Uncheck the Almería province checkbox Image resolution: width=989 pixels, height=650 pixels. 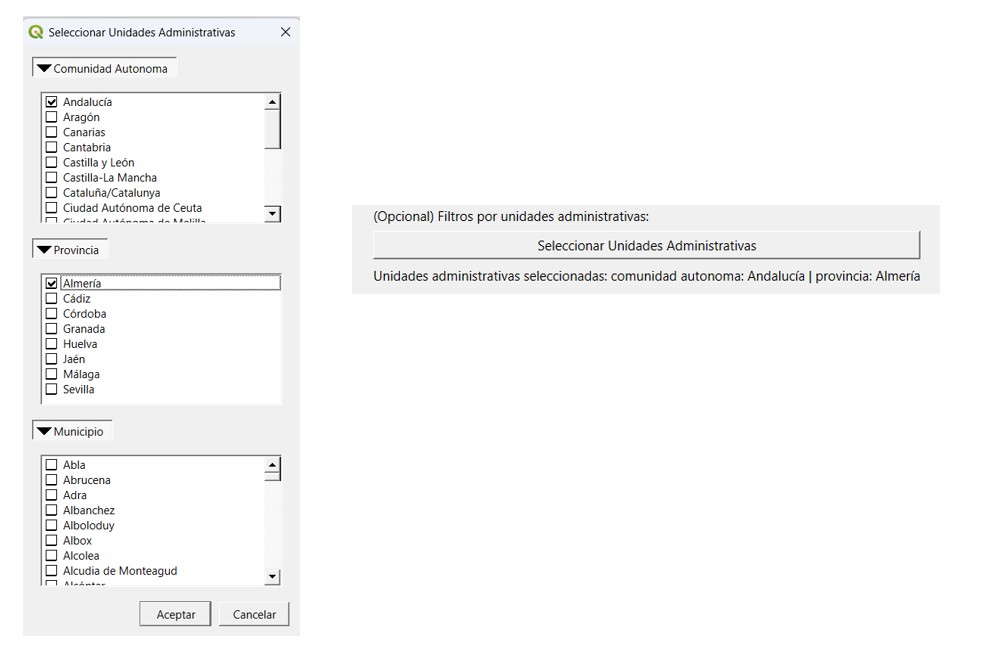pos(52,284)
